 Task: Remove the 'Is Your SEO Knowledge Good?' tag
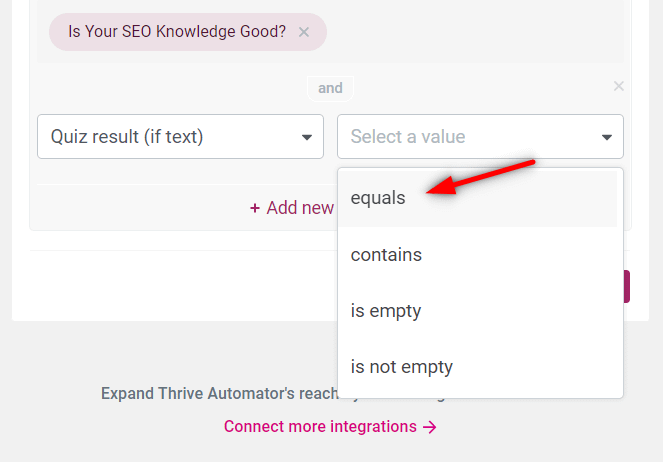tap(304, 32)
